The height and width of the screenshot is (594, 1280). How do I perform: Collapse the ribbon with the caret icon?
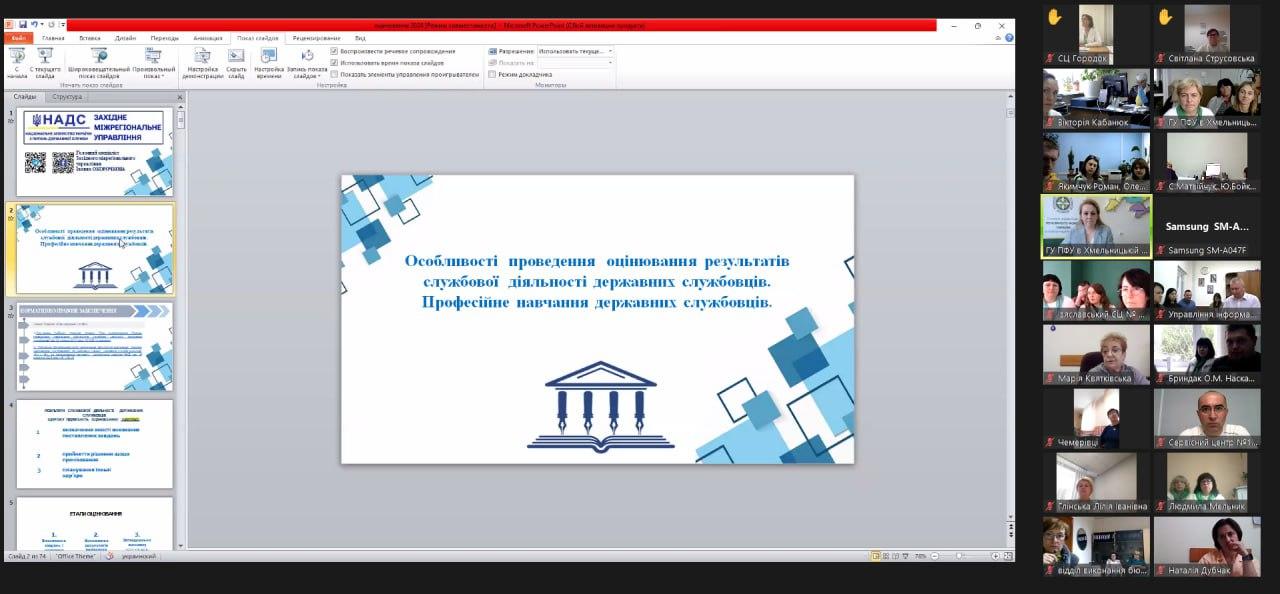(x=997, y=37)
